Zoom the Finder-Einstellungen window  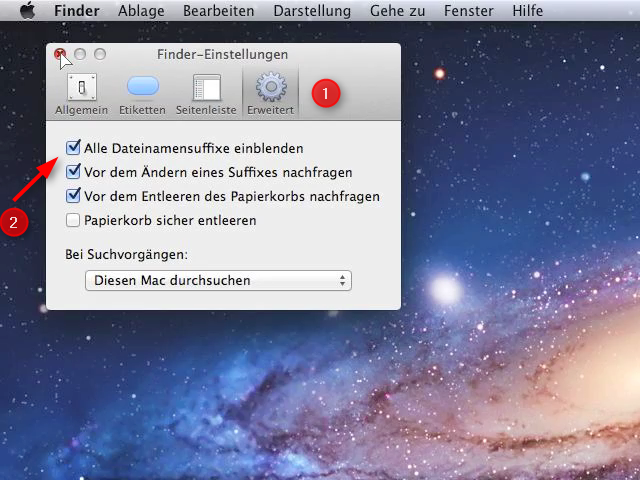100,54
